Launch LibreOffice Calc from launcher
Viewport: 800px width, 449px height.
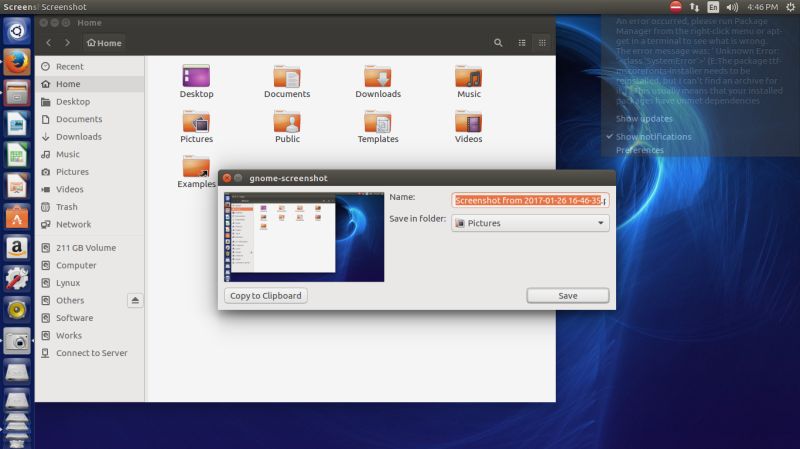pyautogui.click(x=17, y=155)
